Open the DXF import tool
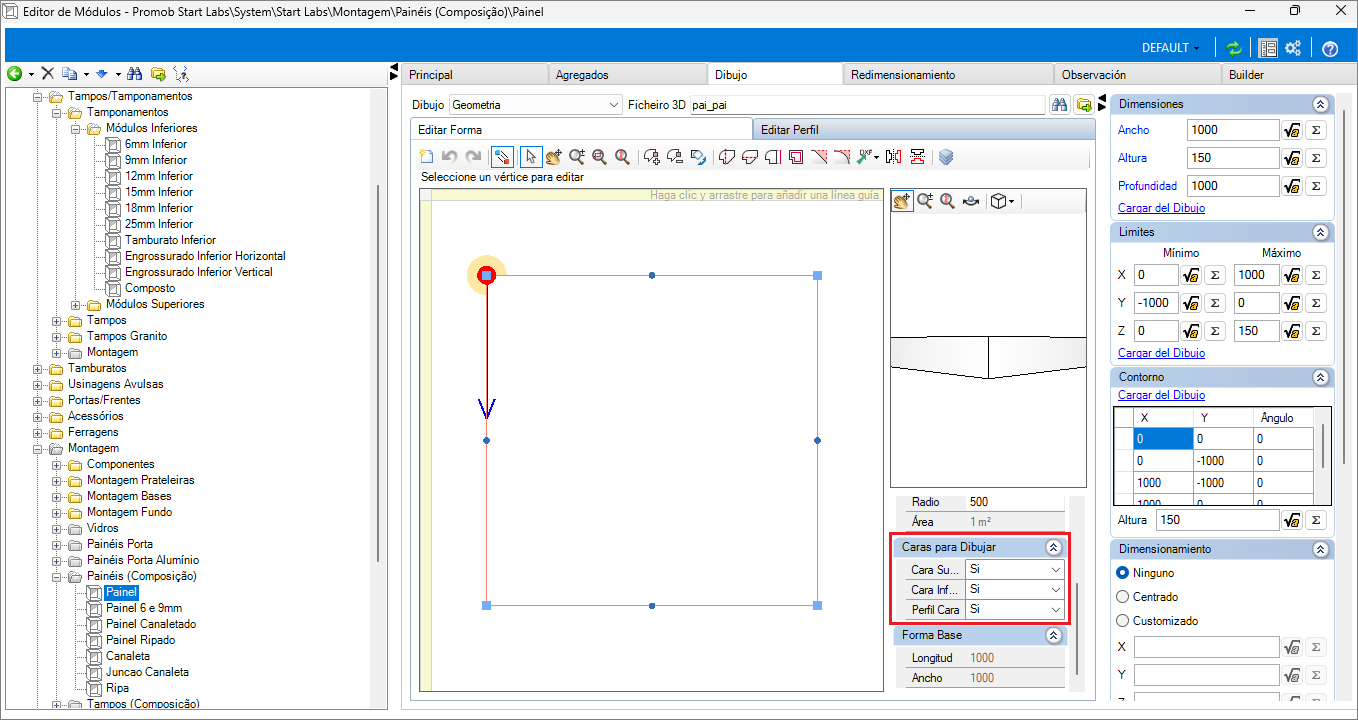The image size is (1358, 720). 867,156
